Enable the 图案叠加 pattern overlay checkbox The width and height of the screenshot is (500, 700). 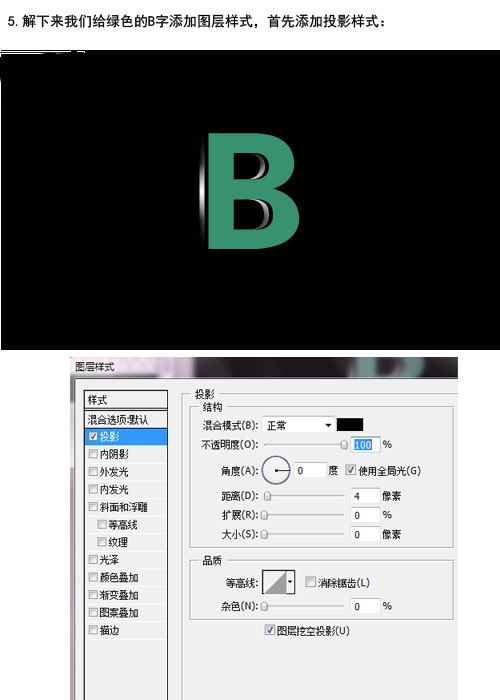click(x=93, y=612)
